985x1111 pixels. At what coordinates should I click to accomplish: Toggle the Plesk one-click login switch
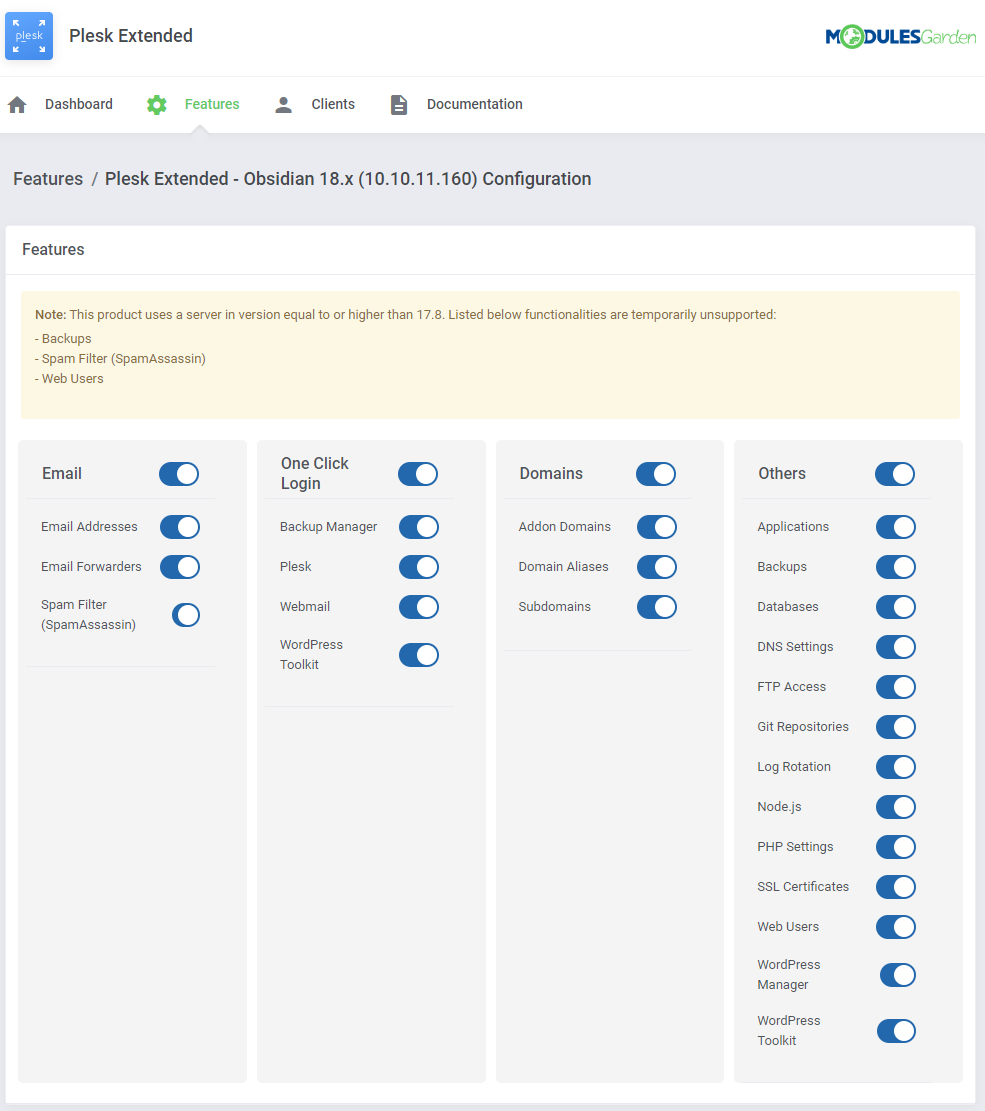[419, 567]
